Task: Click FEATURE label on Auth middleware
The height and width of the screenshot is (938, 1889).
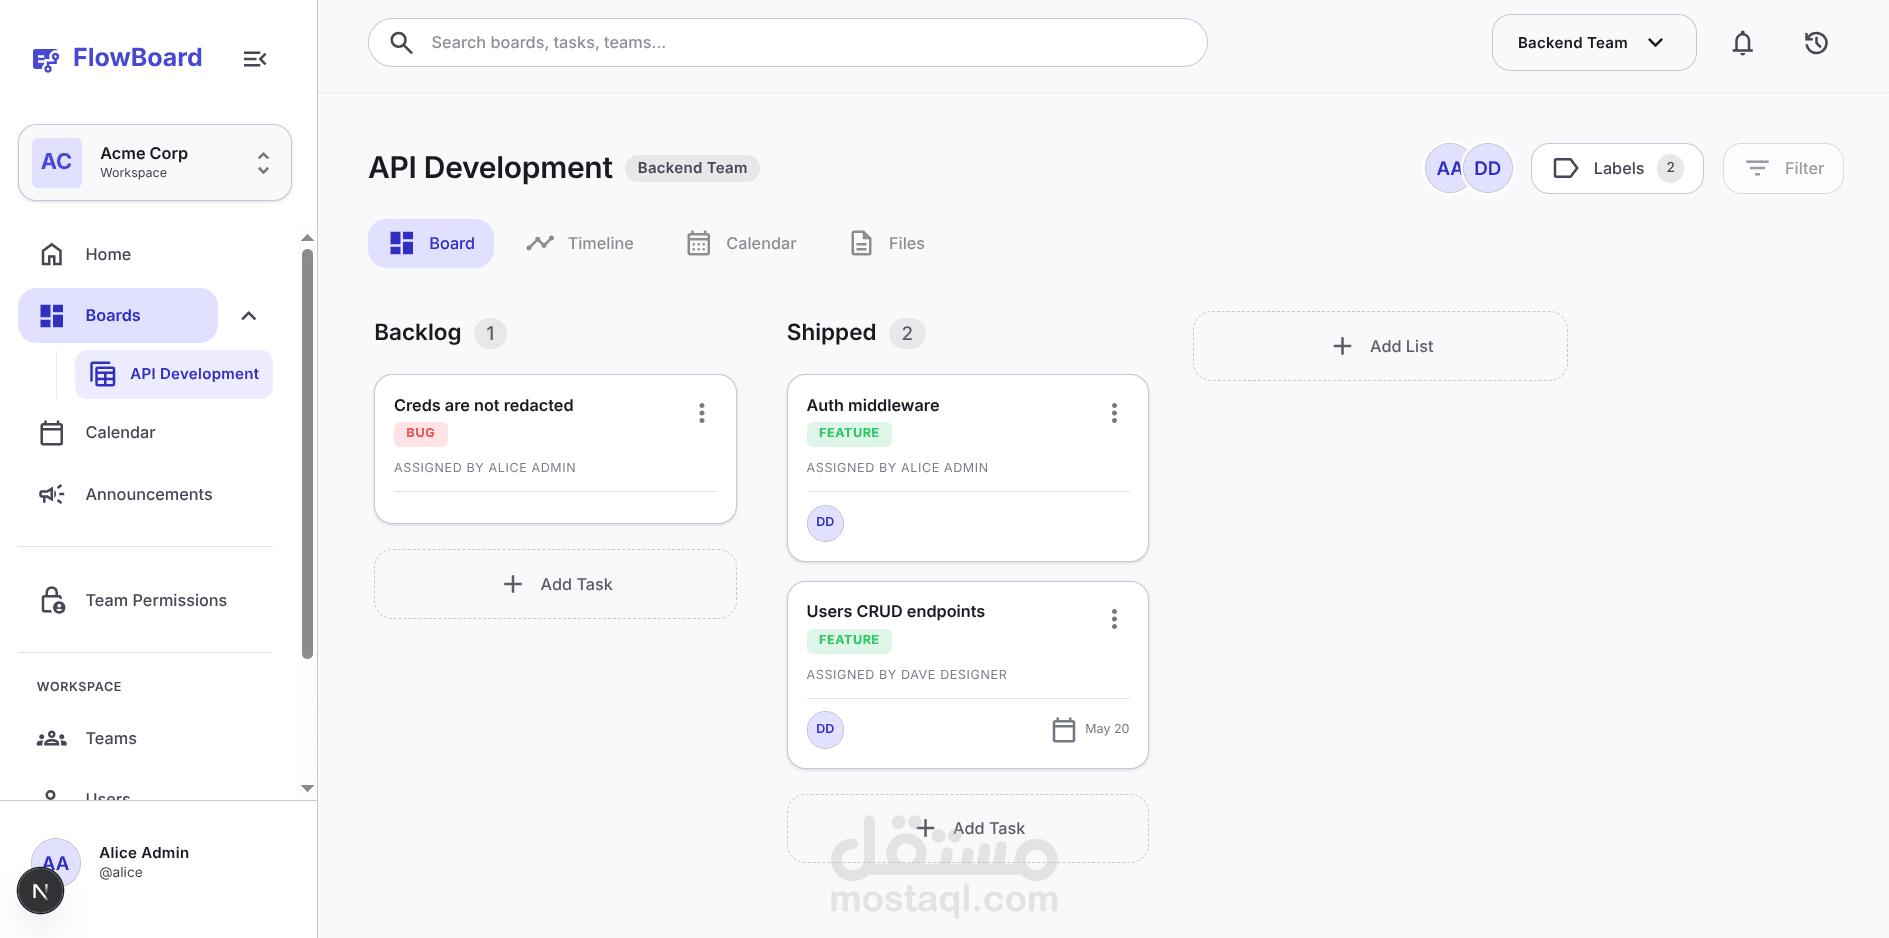Action: point(849,433)
